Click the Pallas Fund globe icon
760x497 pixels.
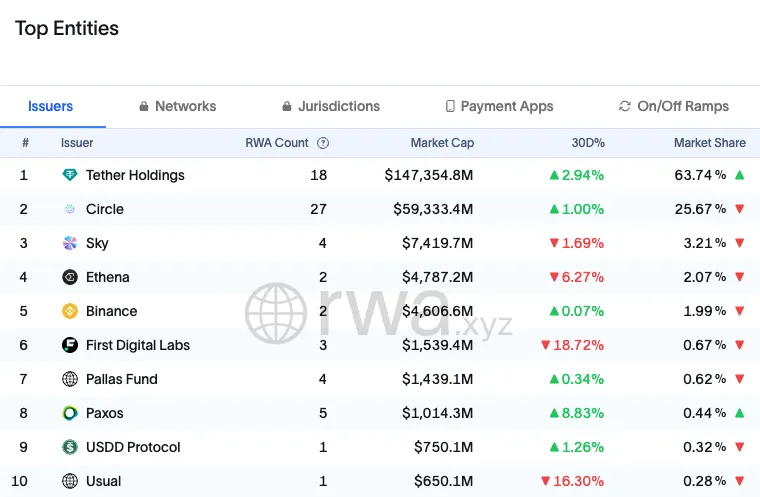70,379
